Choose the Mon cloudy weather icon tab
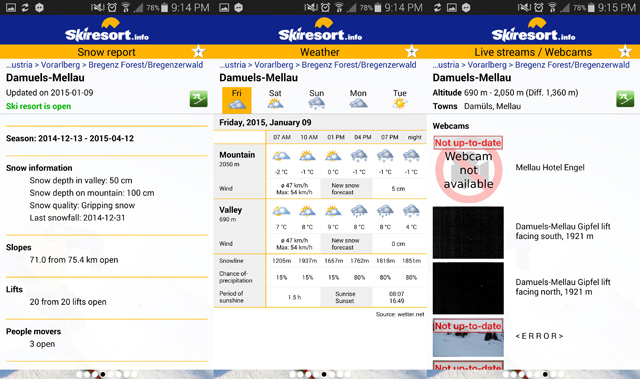This screenshot has width=640, height=379. [358, 100]
